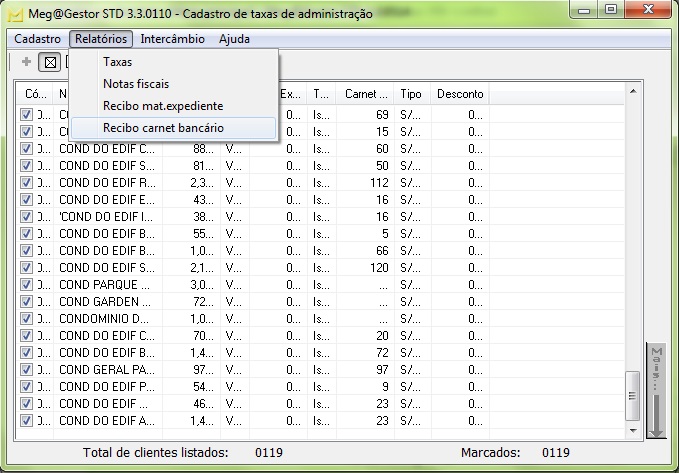The width and height of the screenshot is (679, 473).
Task: Click the vertical scrollbar thumb
Action: pos(633,395)
